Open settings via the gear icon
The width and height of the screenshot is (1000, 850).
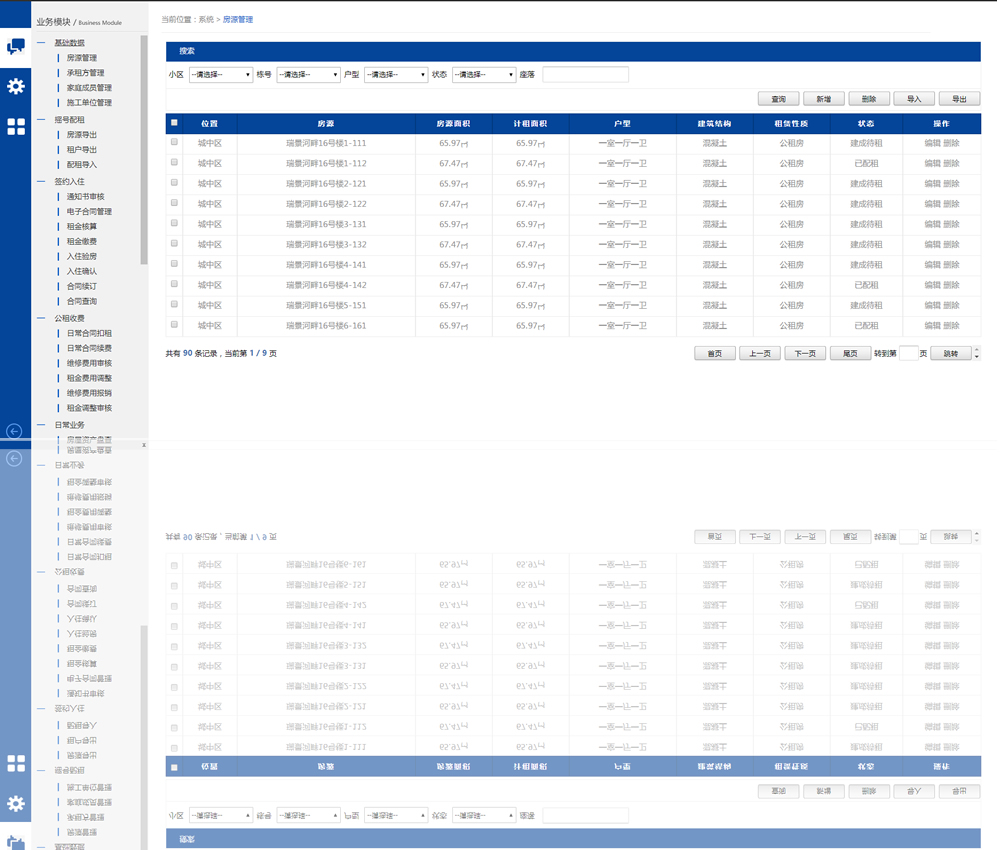pos(15,86)
